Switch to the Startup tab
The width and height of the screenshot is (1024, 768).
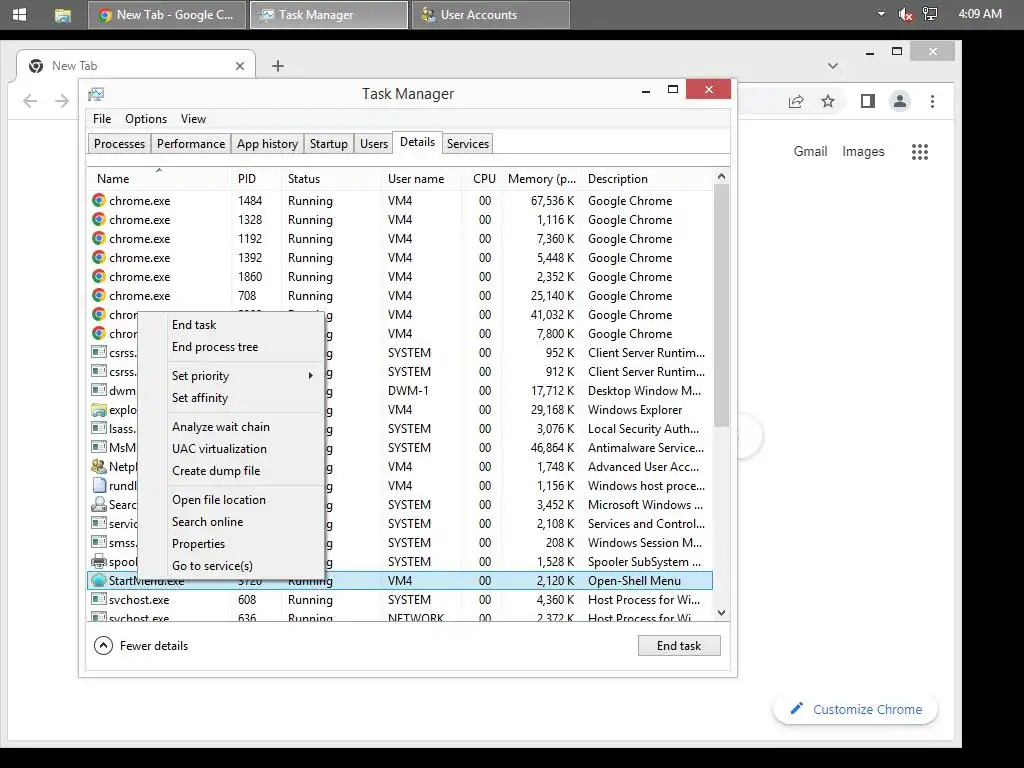point(328,144)
